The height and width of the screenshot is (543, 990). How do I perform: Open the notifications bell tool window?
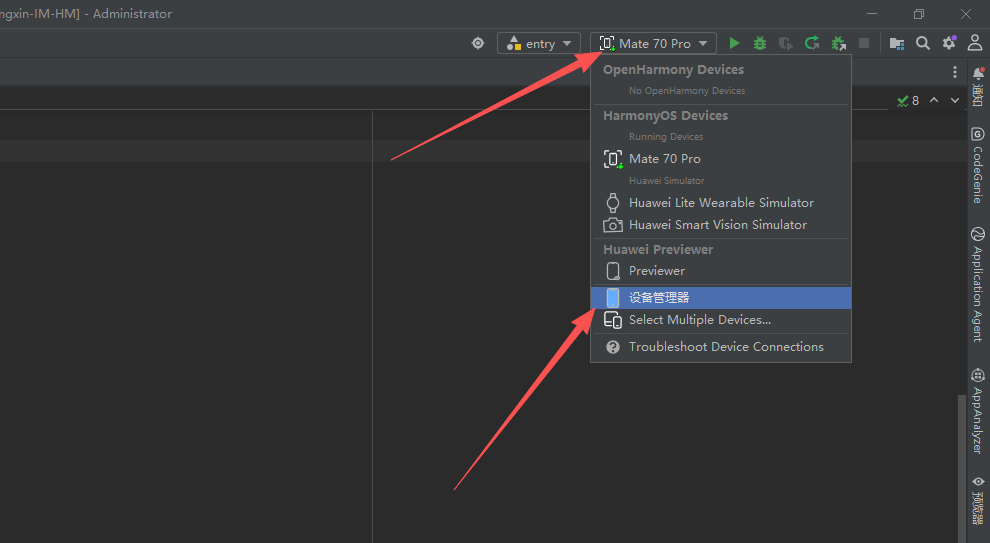pyautogui.click(x=978, y=87)
